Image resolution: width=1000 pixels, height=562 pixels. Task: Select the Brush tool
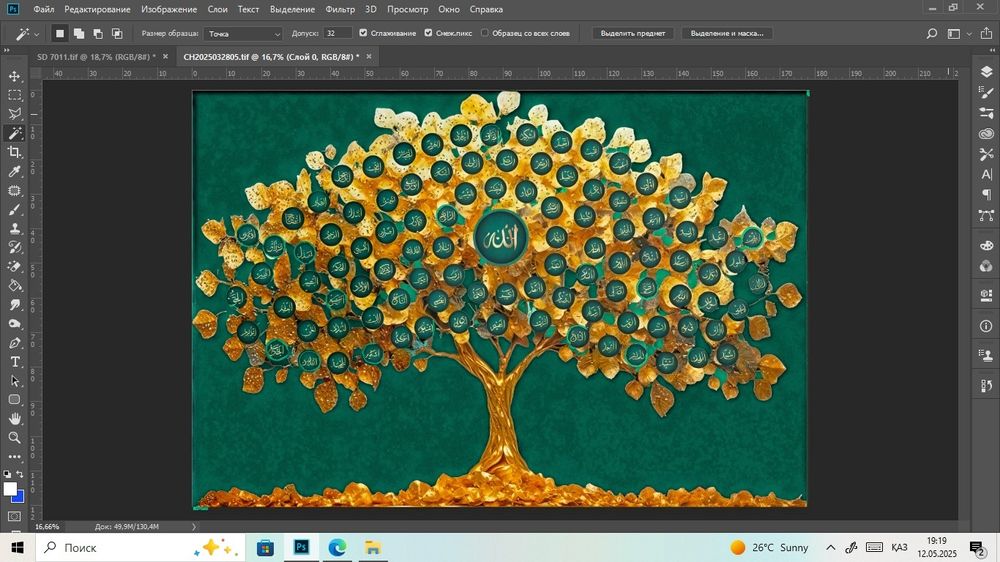click(14, 209)
